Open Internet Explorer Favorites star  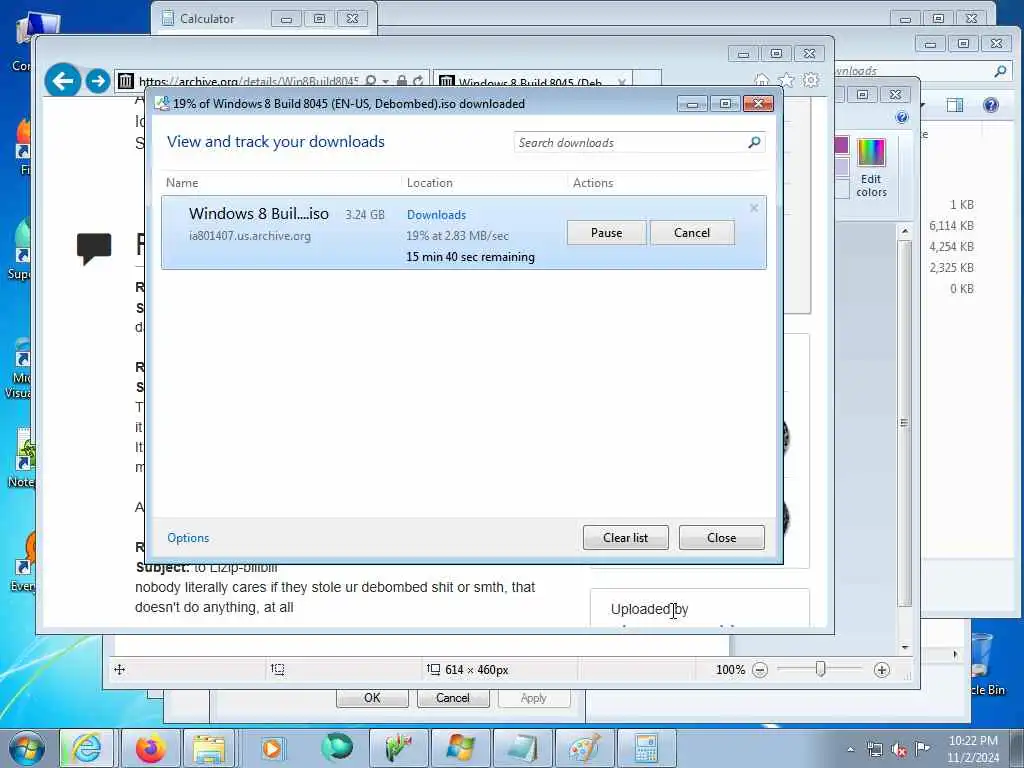coord(786,80)
